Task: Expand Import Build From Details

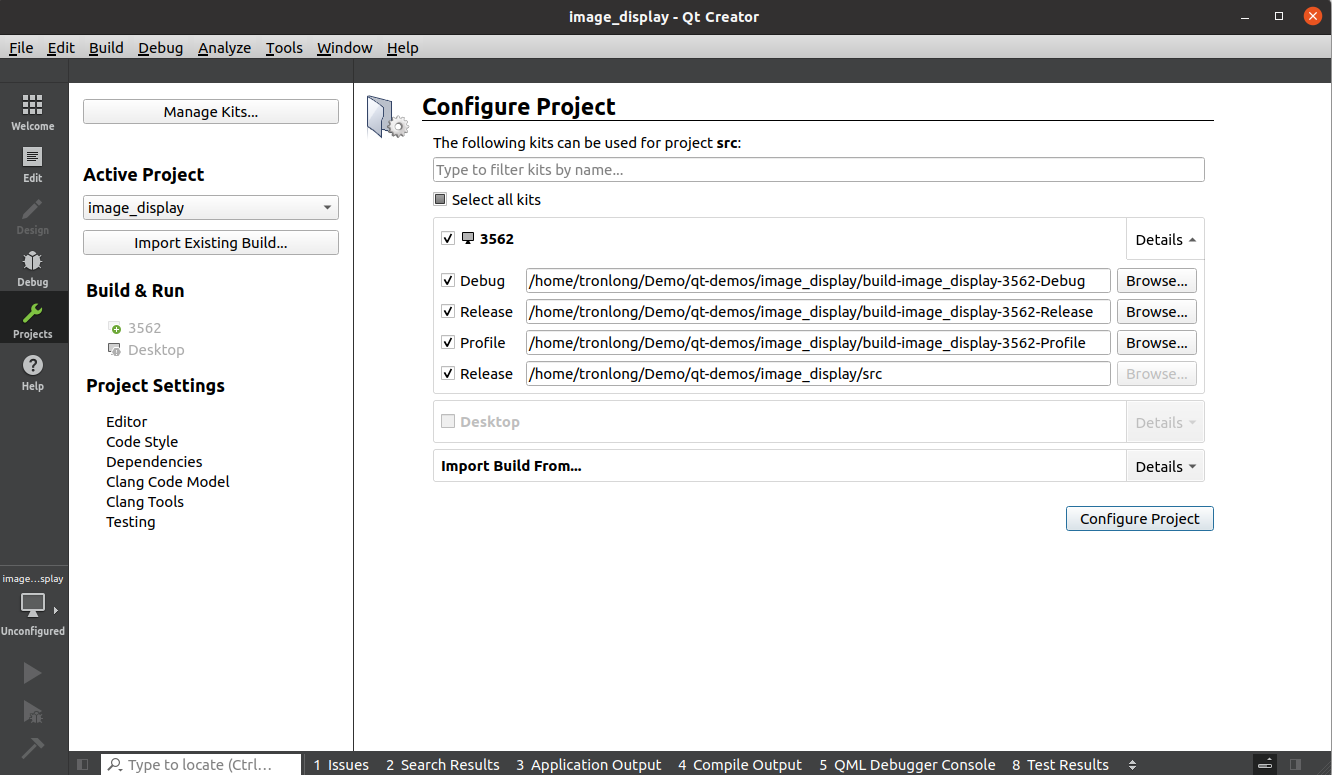Action: tap(1165, 467)
